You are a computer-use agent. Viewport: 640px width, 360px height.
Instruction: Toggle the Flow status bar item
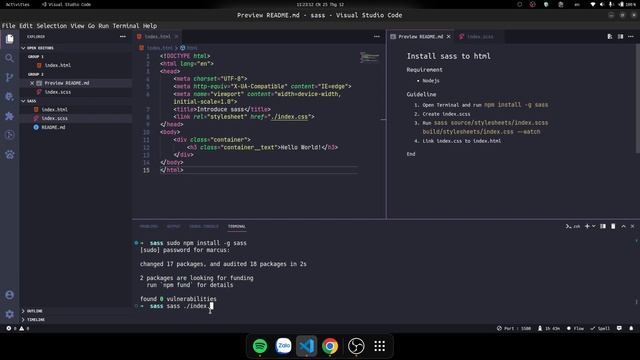click(x=575, y=328)
